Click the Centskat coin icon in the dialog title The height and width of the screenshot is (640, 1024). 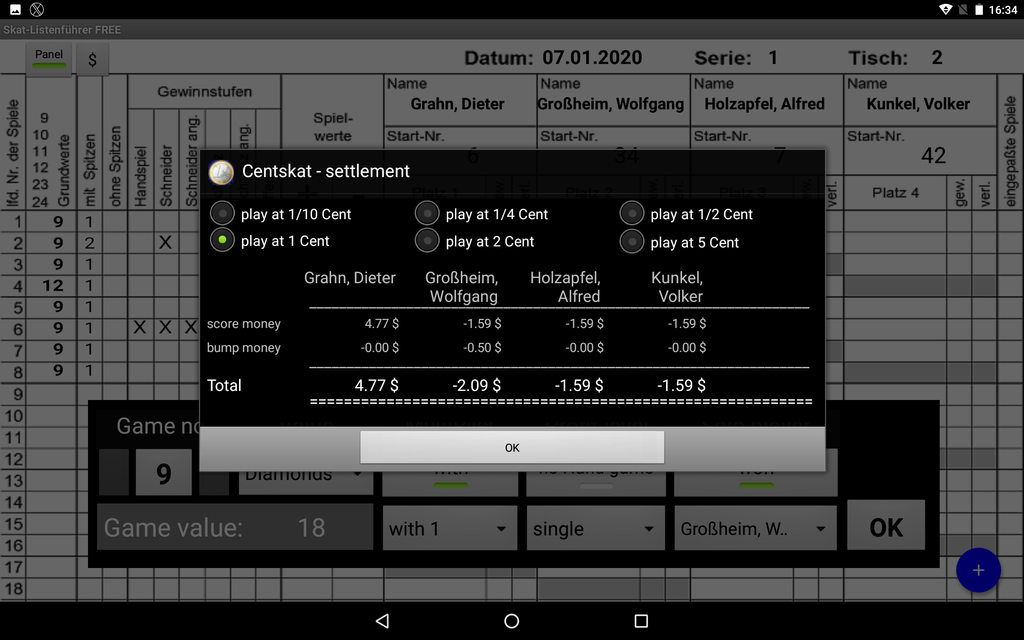[x=221, y=172]
